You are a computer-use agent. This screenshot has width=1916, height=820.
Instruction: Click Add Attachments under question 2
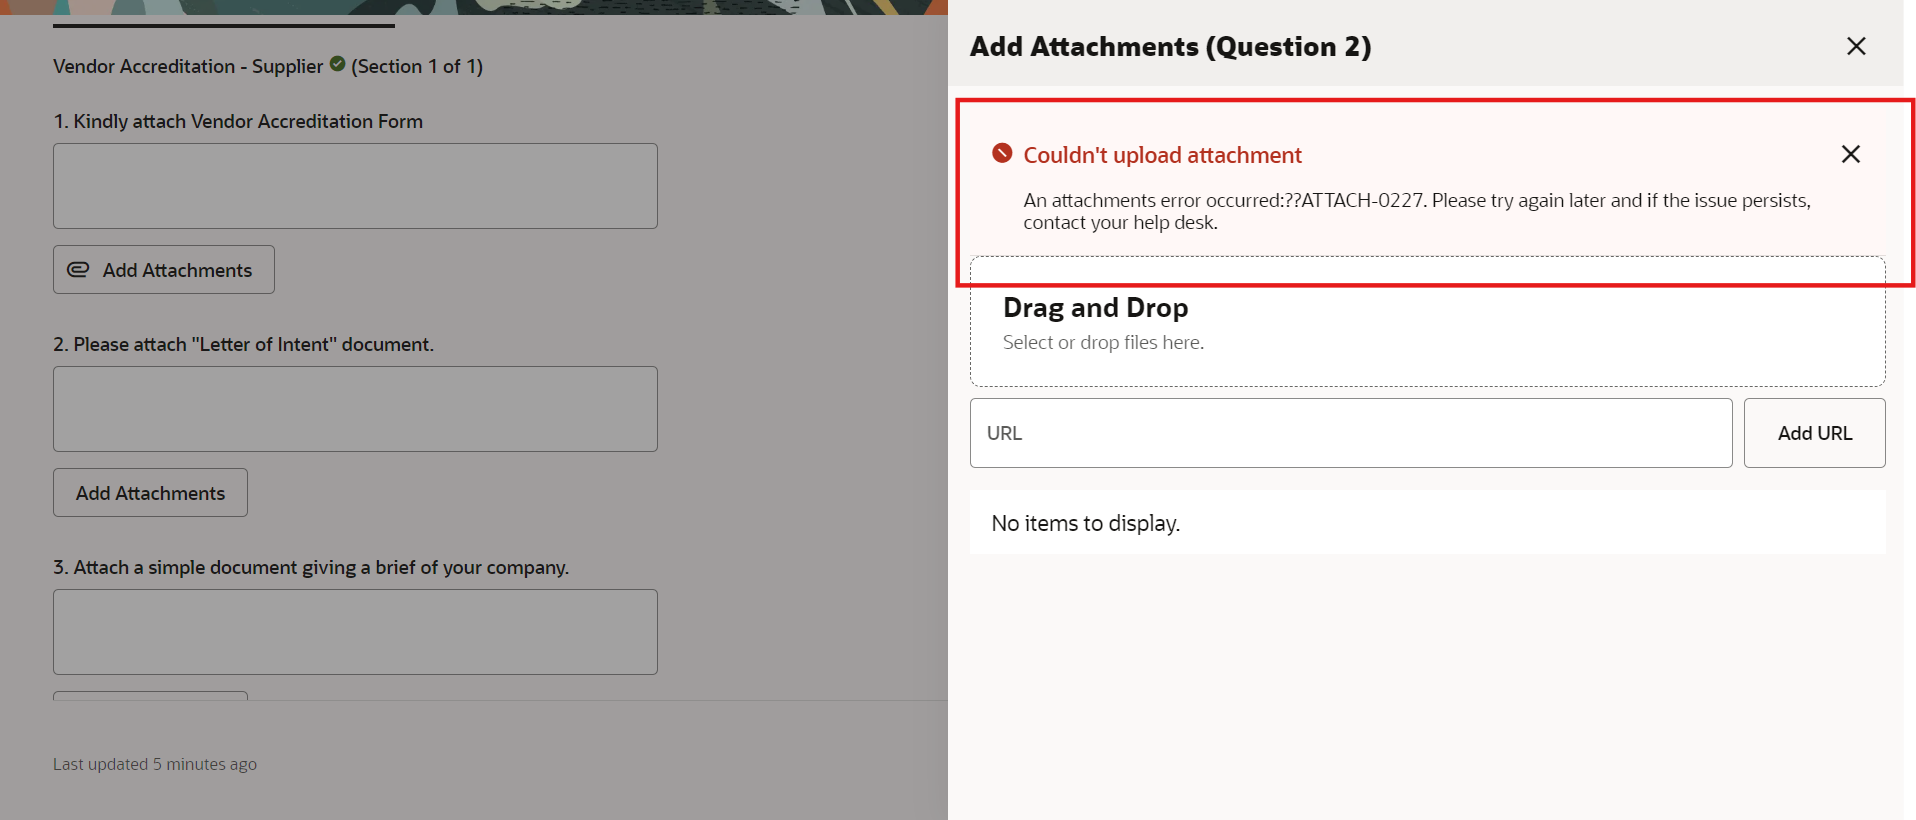pyautogui.click(x=150, y=492)
